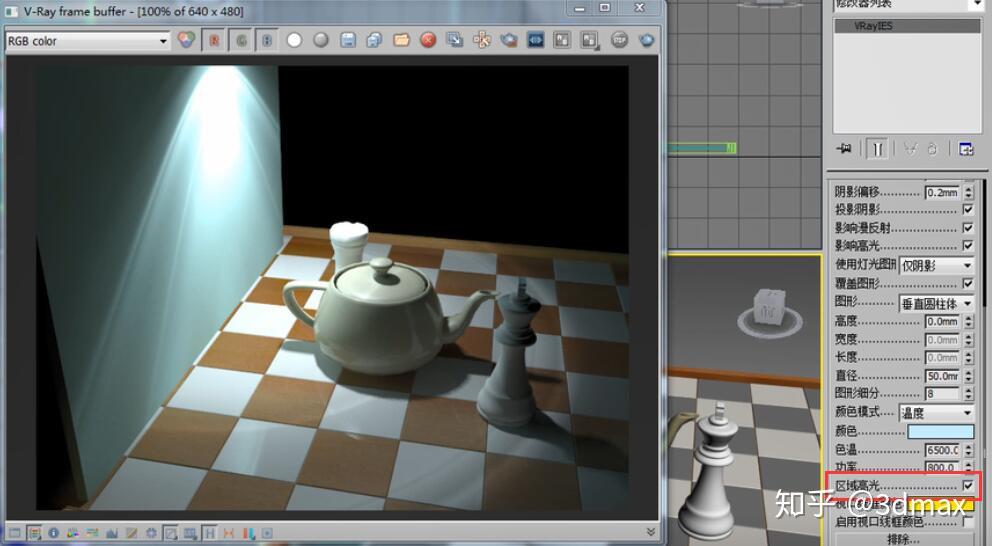Toggle show end result icon
Screen dimensions: 992x546
point(877,149)
